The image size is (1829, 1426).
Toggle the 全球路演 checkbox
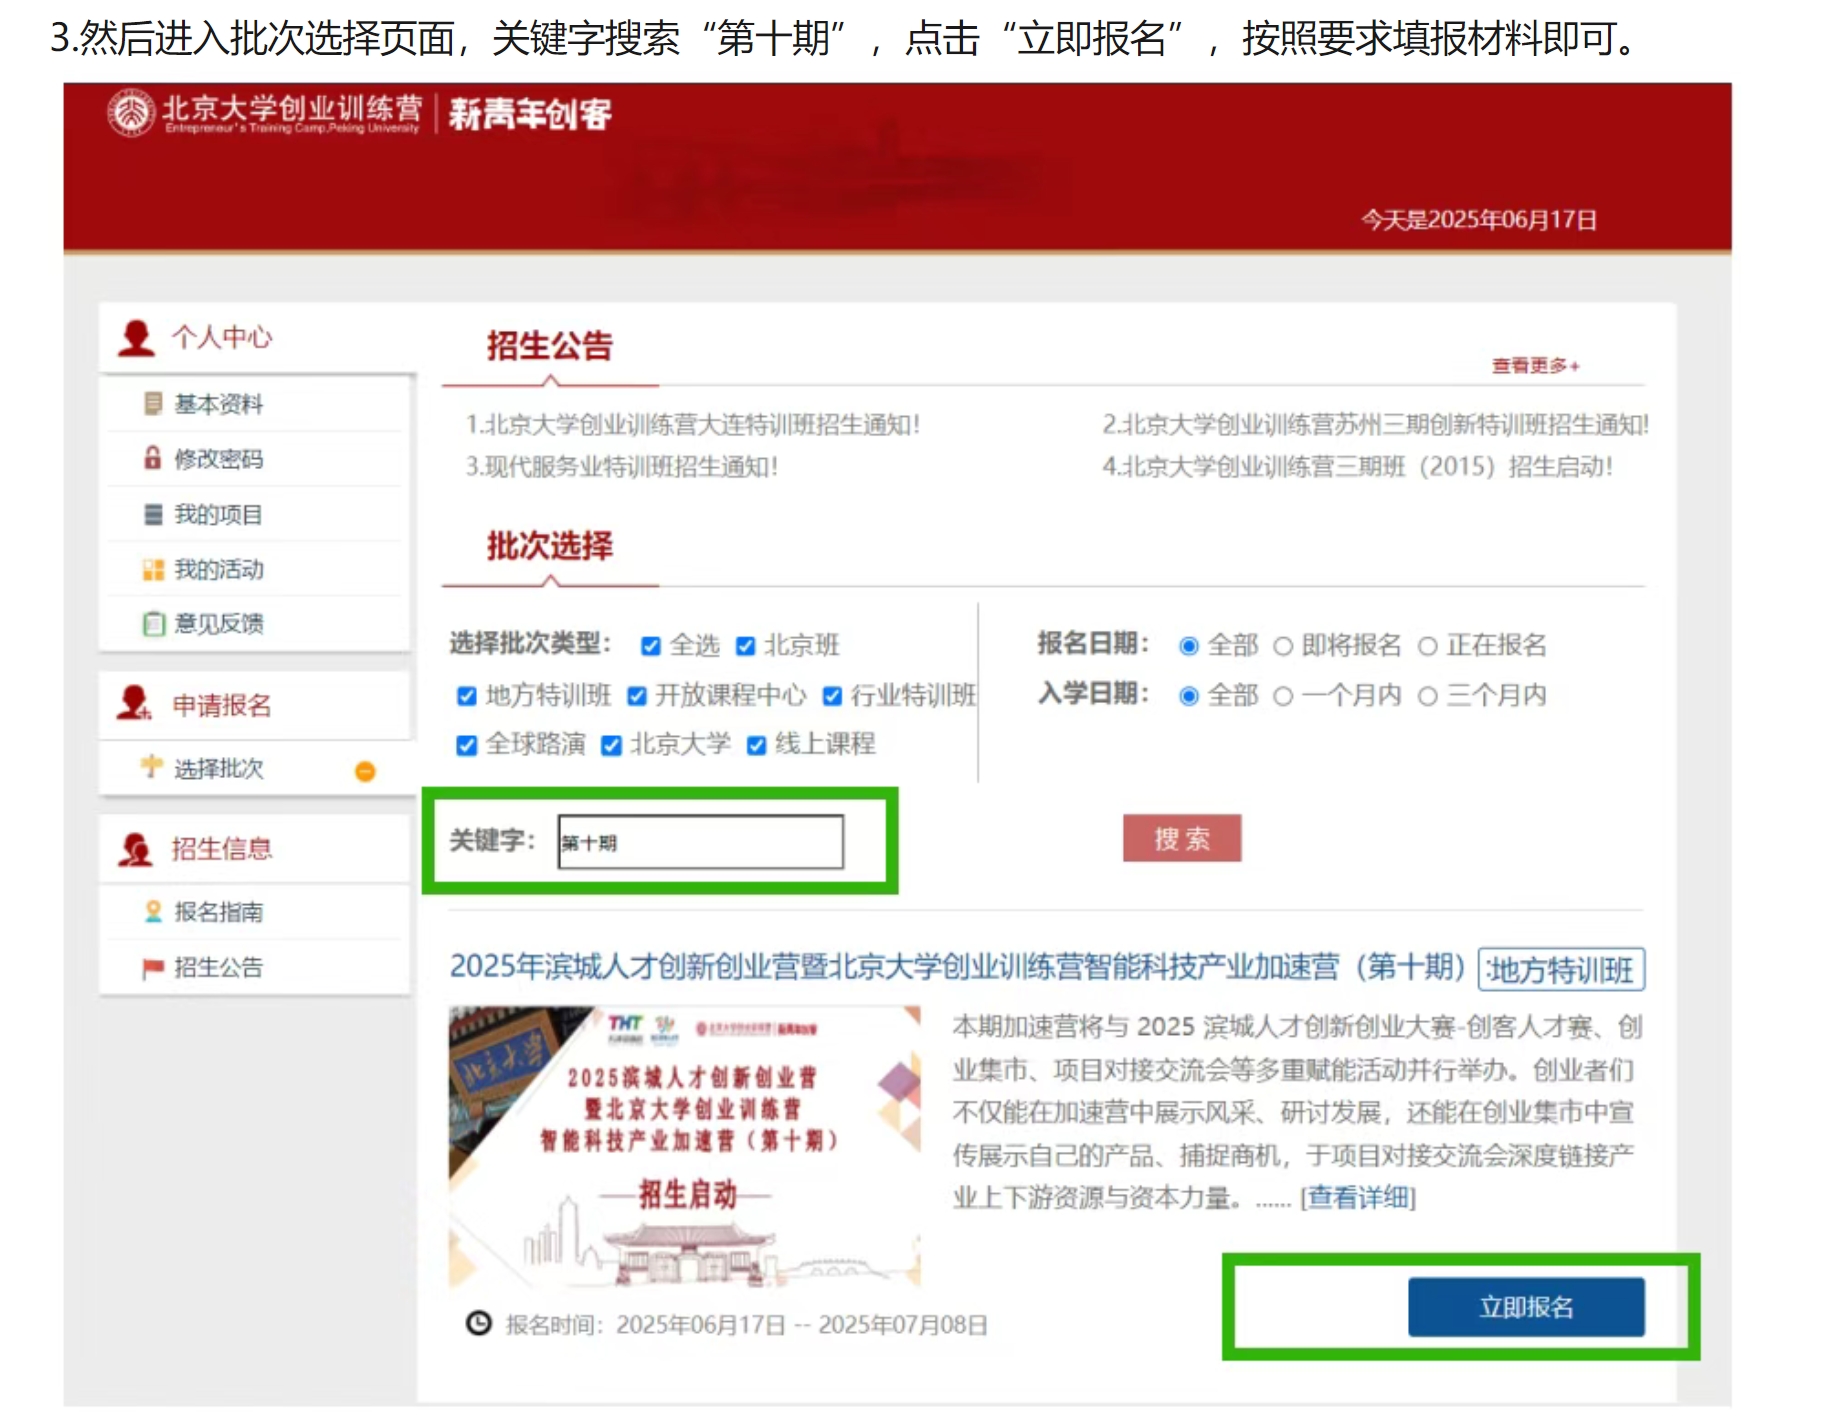467,745
